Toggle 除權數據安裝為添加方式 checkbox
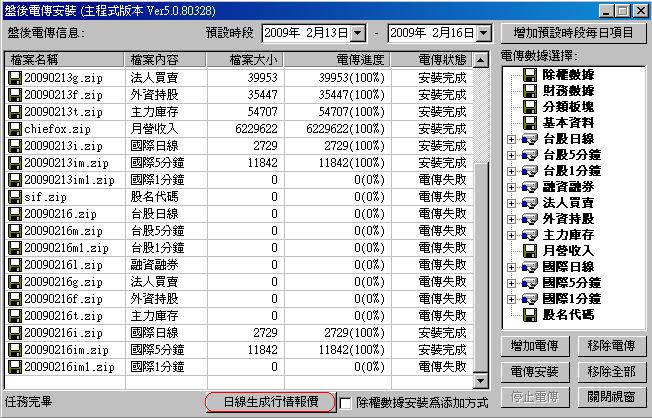 click(x=346, y=403)
